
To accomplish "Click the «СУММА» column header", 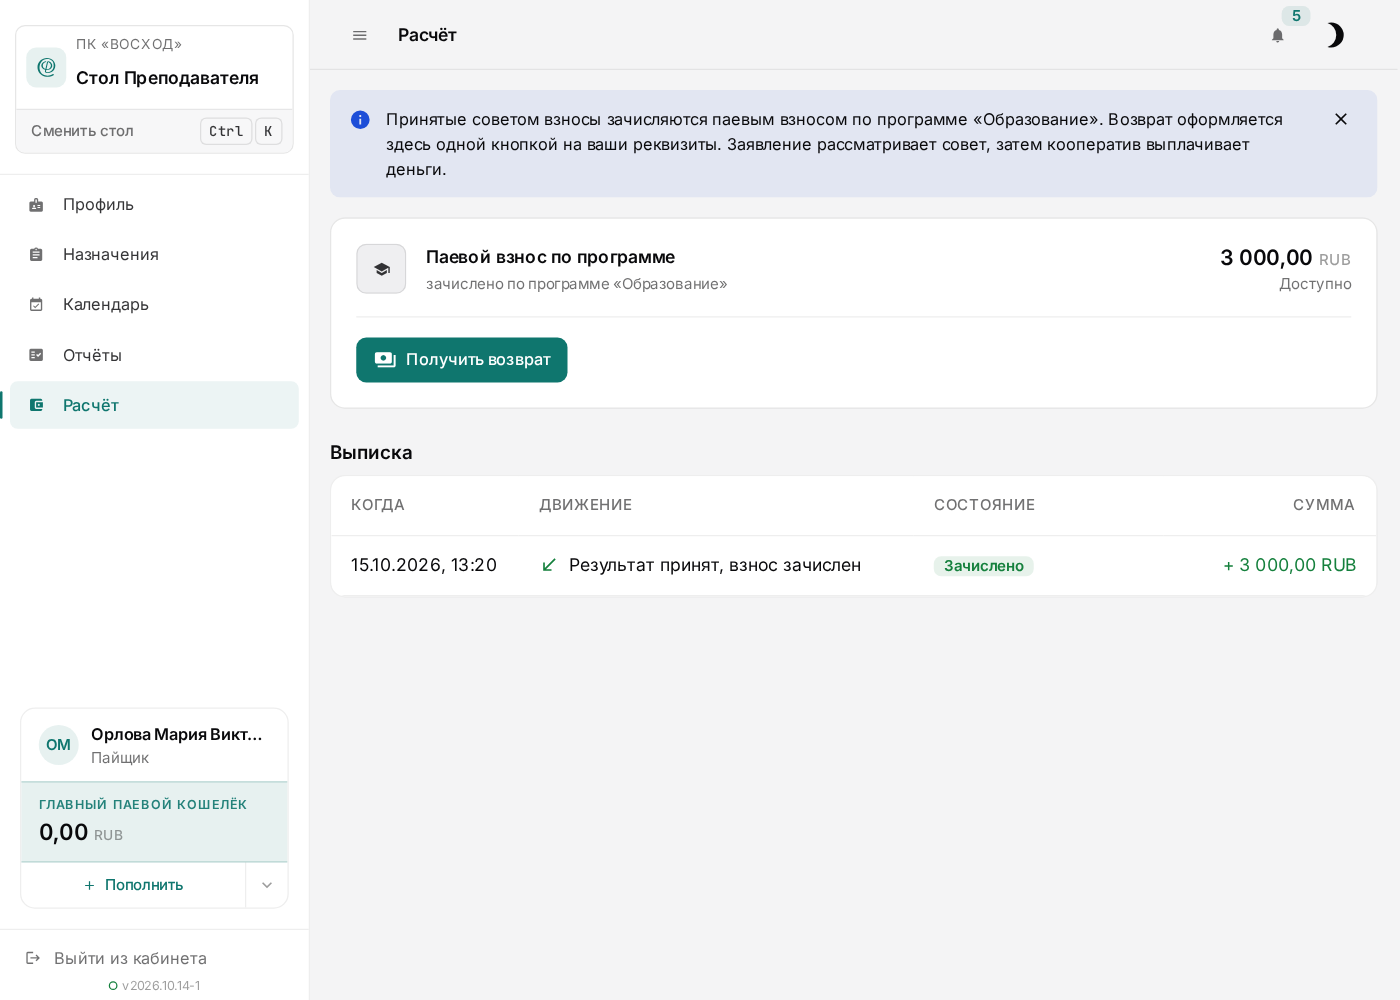I will point(1324,505).
